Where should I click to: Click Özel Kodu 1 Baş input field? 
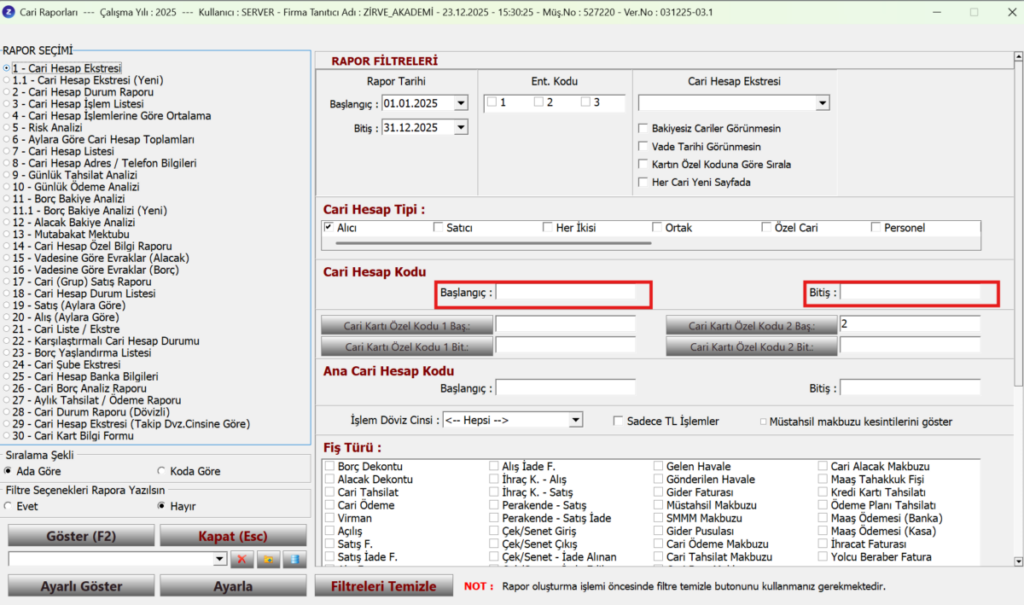tap(566, 324)
